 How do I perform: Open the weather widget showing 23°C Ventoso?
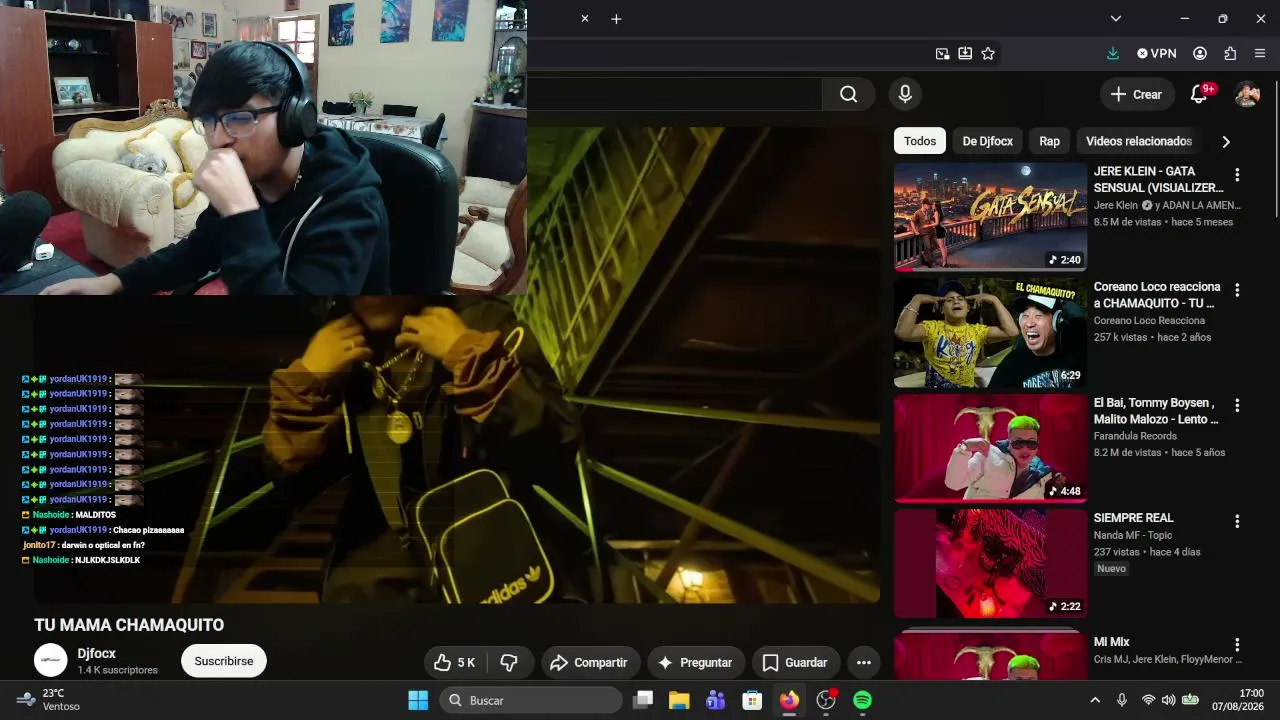pyautogui.click(x=50, y=700)
